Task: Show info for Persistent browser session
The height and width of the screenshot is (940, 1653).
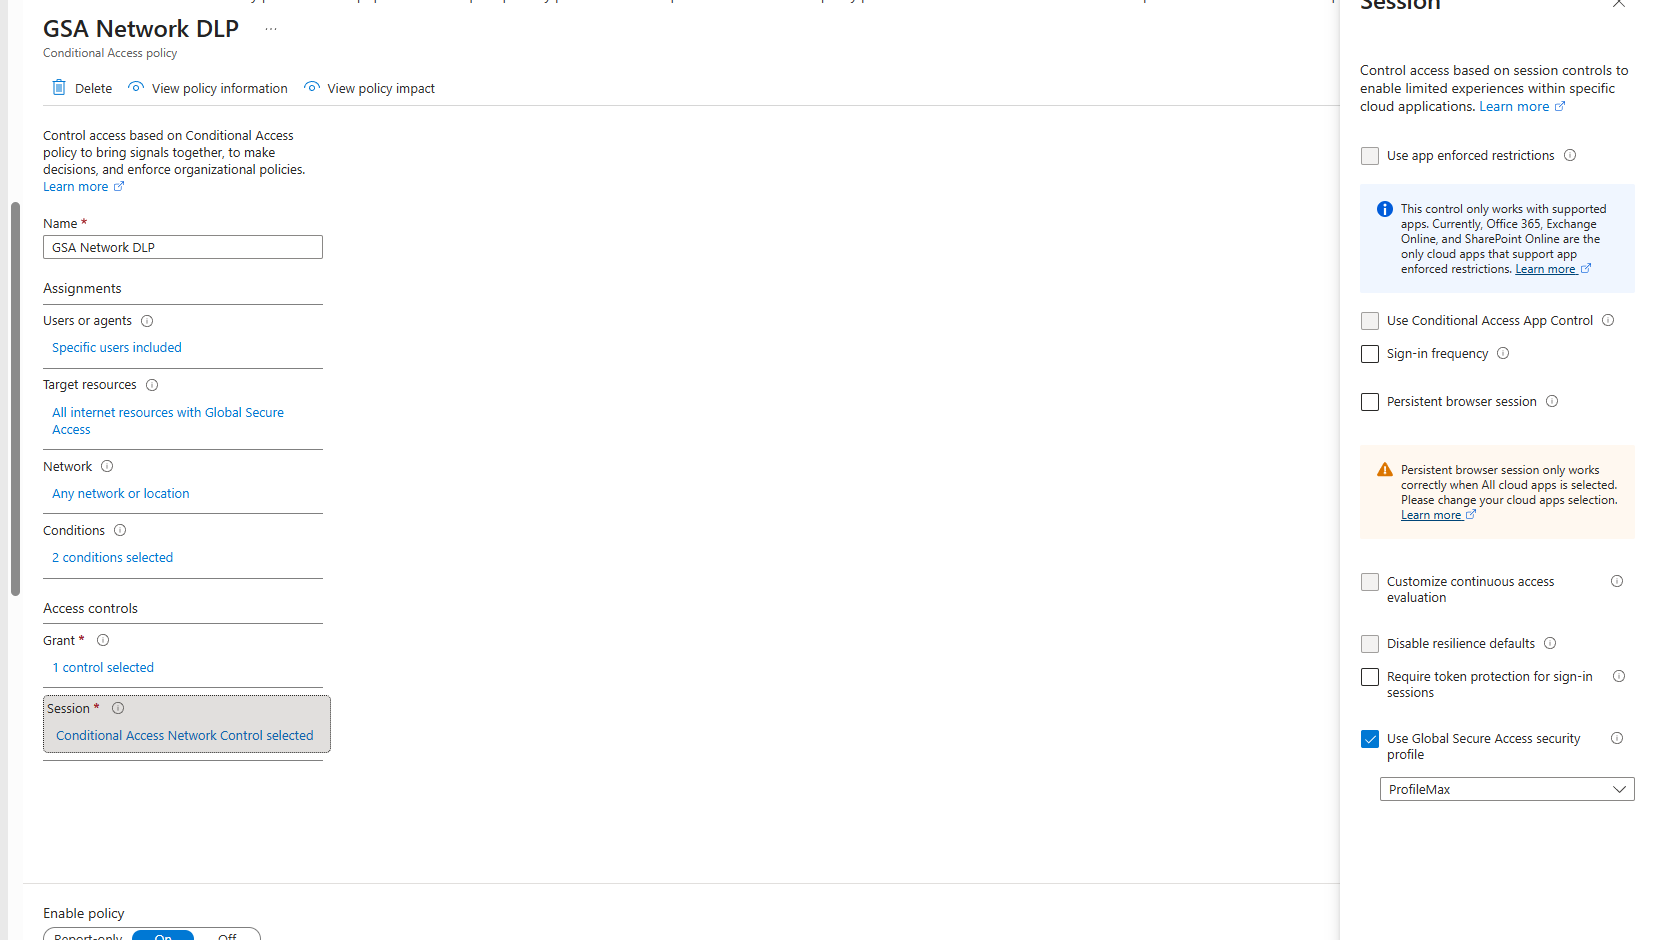Action: click(x=1552, y=402)
